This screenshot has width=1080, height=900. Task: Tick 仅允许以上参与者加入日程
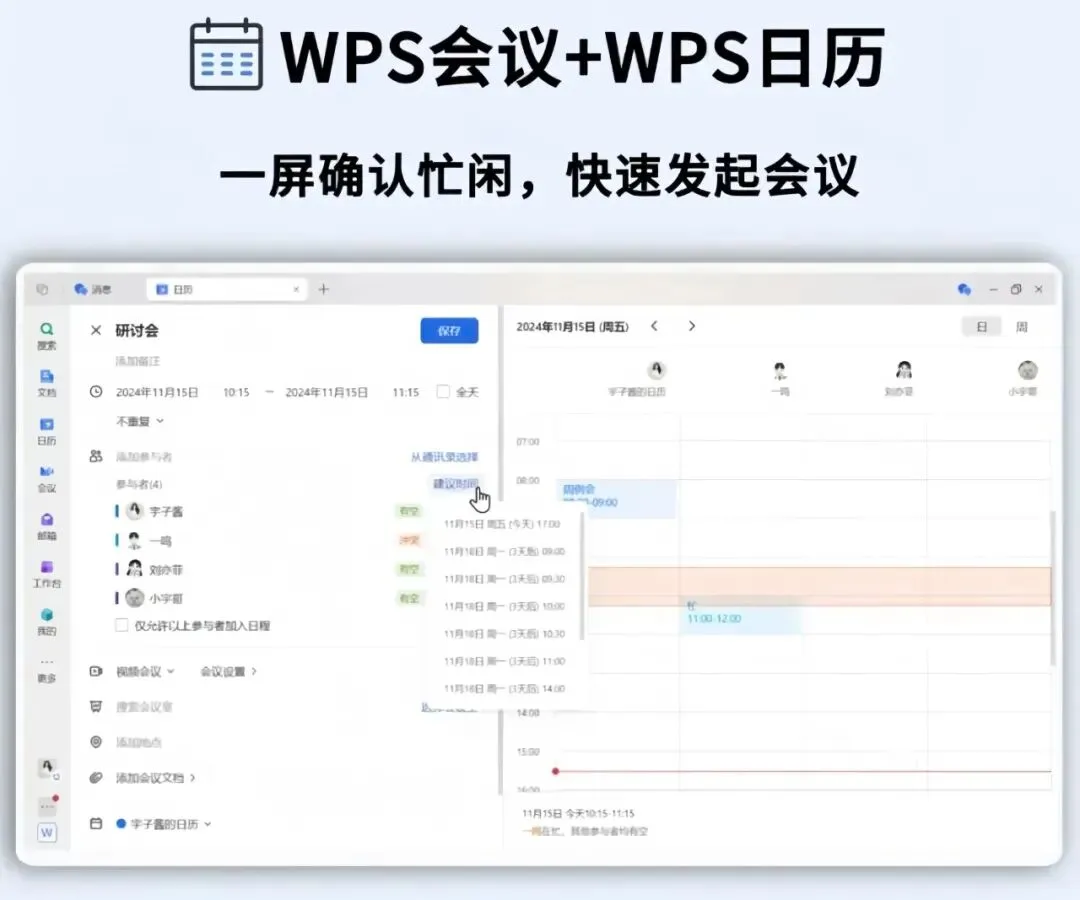pyautogui.click(x=122, y=625)
